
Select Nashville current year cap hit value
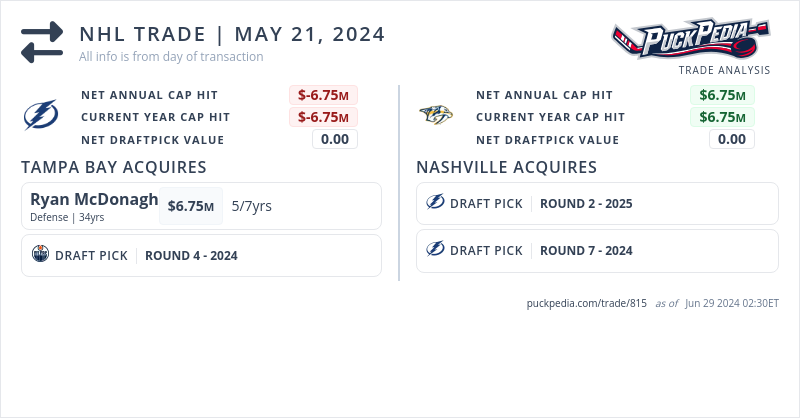coord(722,117)
